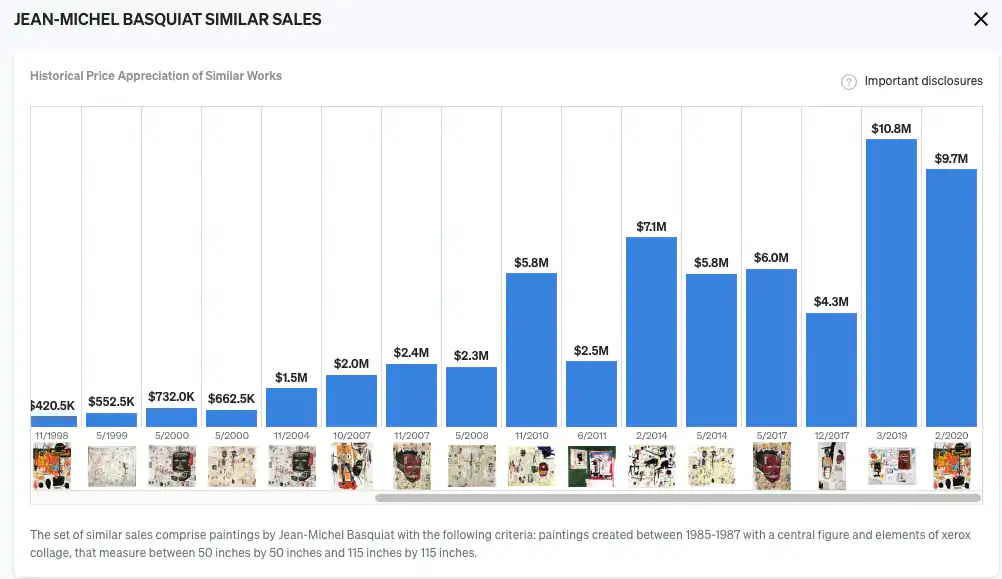Screen dimensions: 1002x579
Task: Select the $4.3M bar for 12/2017
Action: point(831,370)
